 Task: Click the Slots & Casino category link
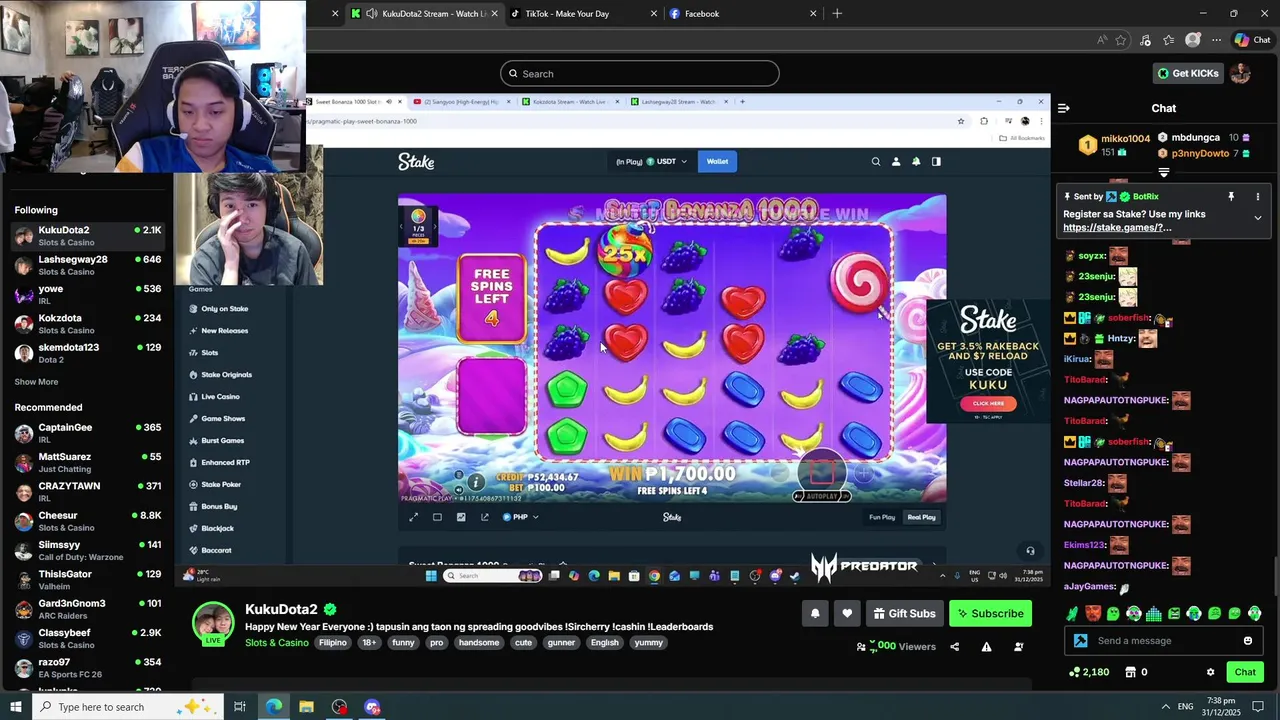coord(277,643)
